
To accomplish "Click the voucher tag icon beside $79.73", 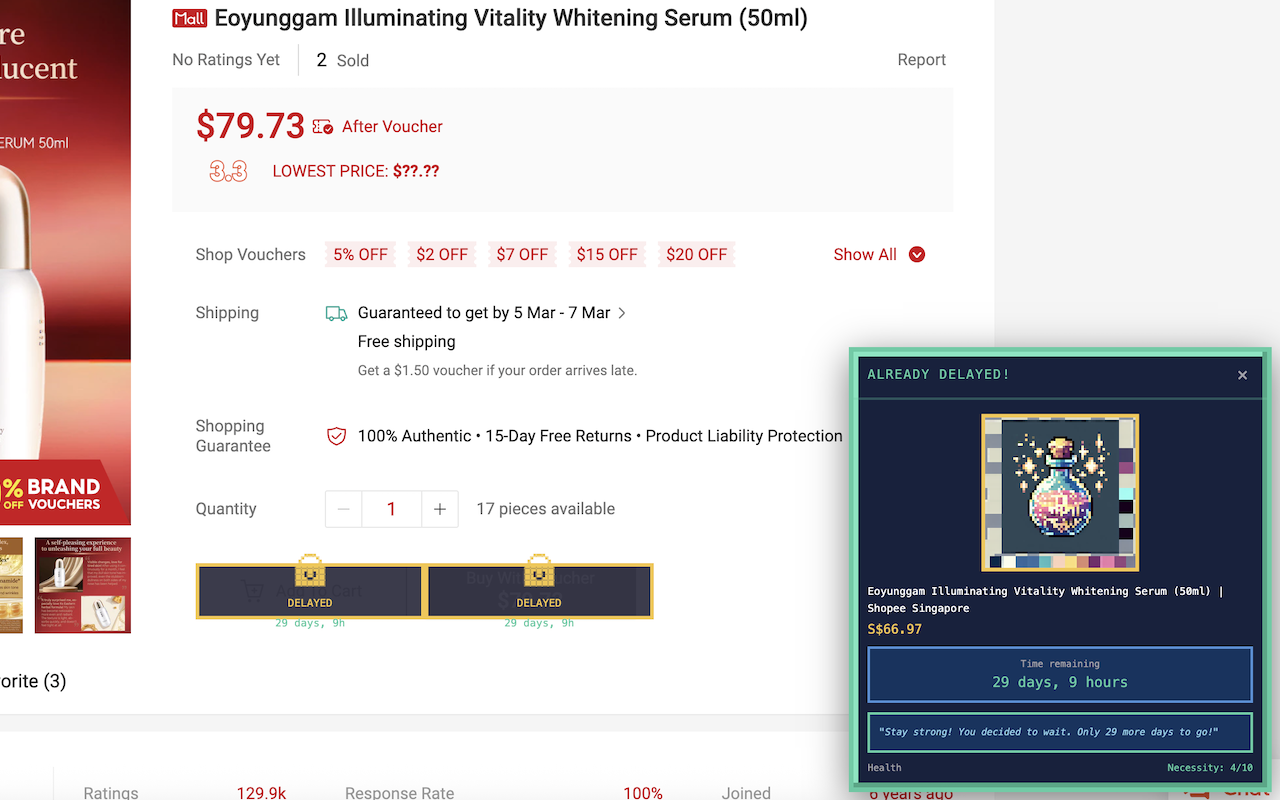I will pyautogui.click(x=322, y=127).
